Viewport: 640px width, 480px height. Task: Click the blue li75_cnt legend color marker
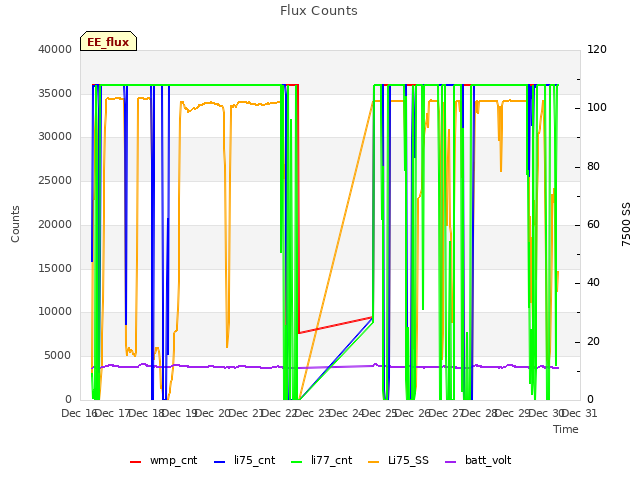click(220, 462)
